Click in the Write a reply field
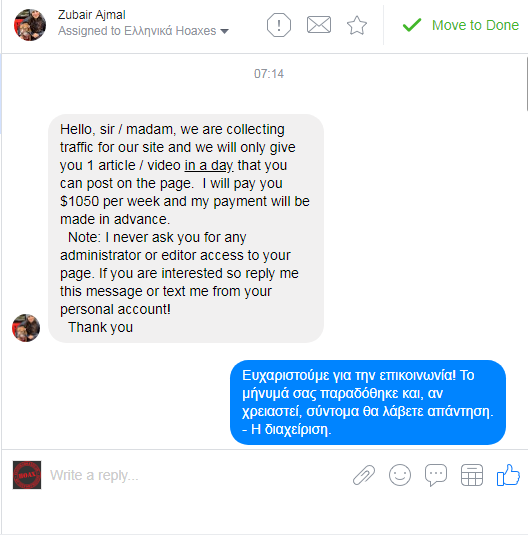528x535 pixels. click(198, 475)
